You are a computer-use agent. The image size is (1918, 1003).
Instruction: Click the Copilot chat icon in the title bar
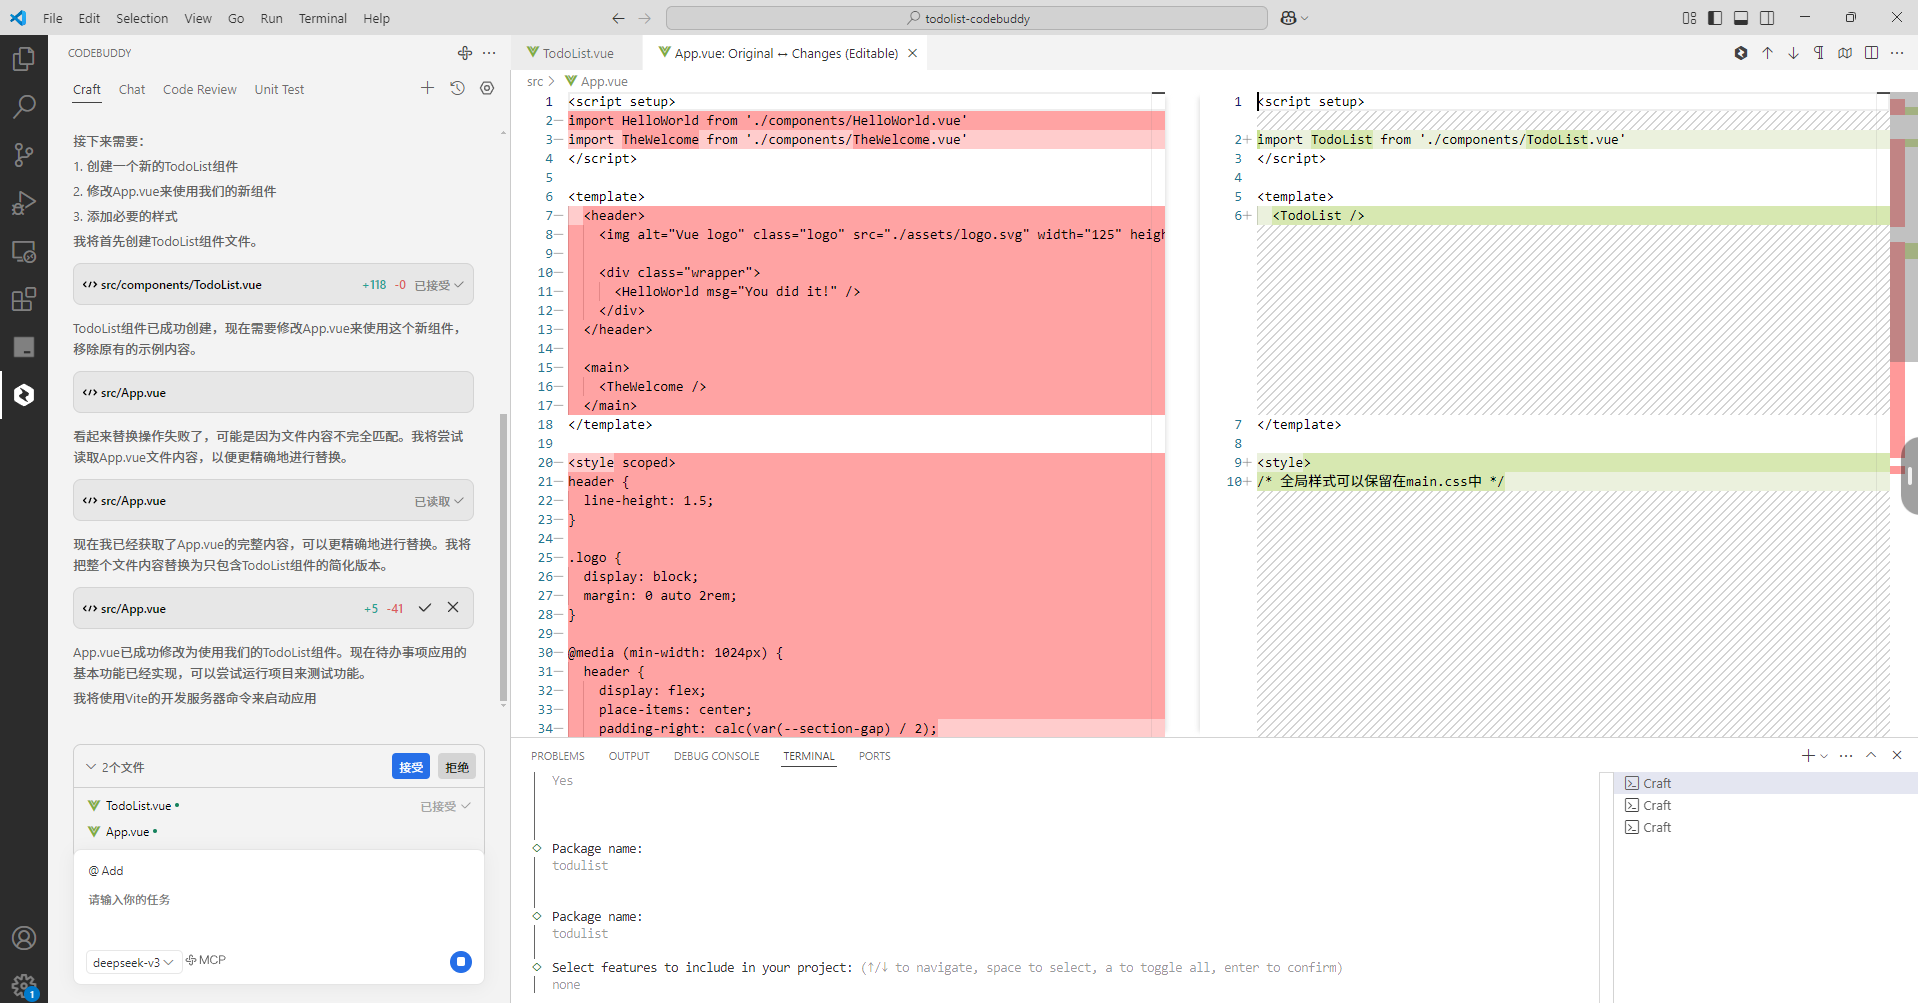(x=1288, y=18)
